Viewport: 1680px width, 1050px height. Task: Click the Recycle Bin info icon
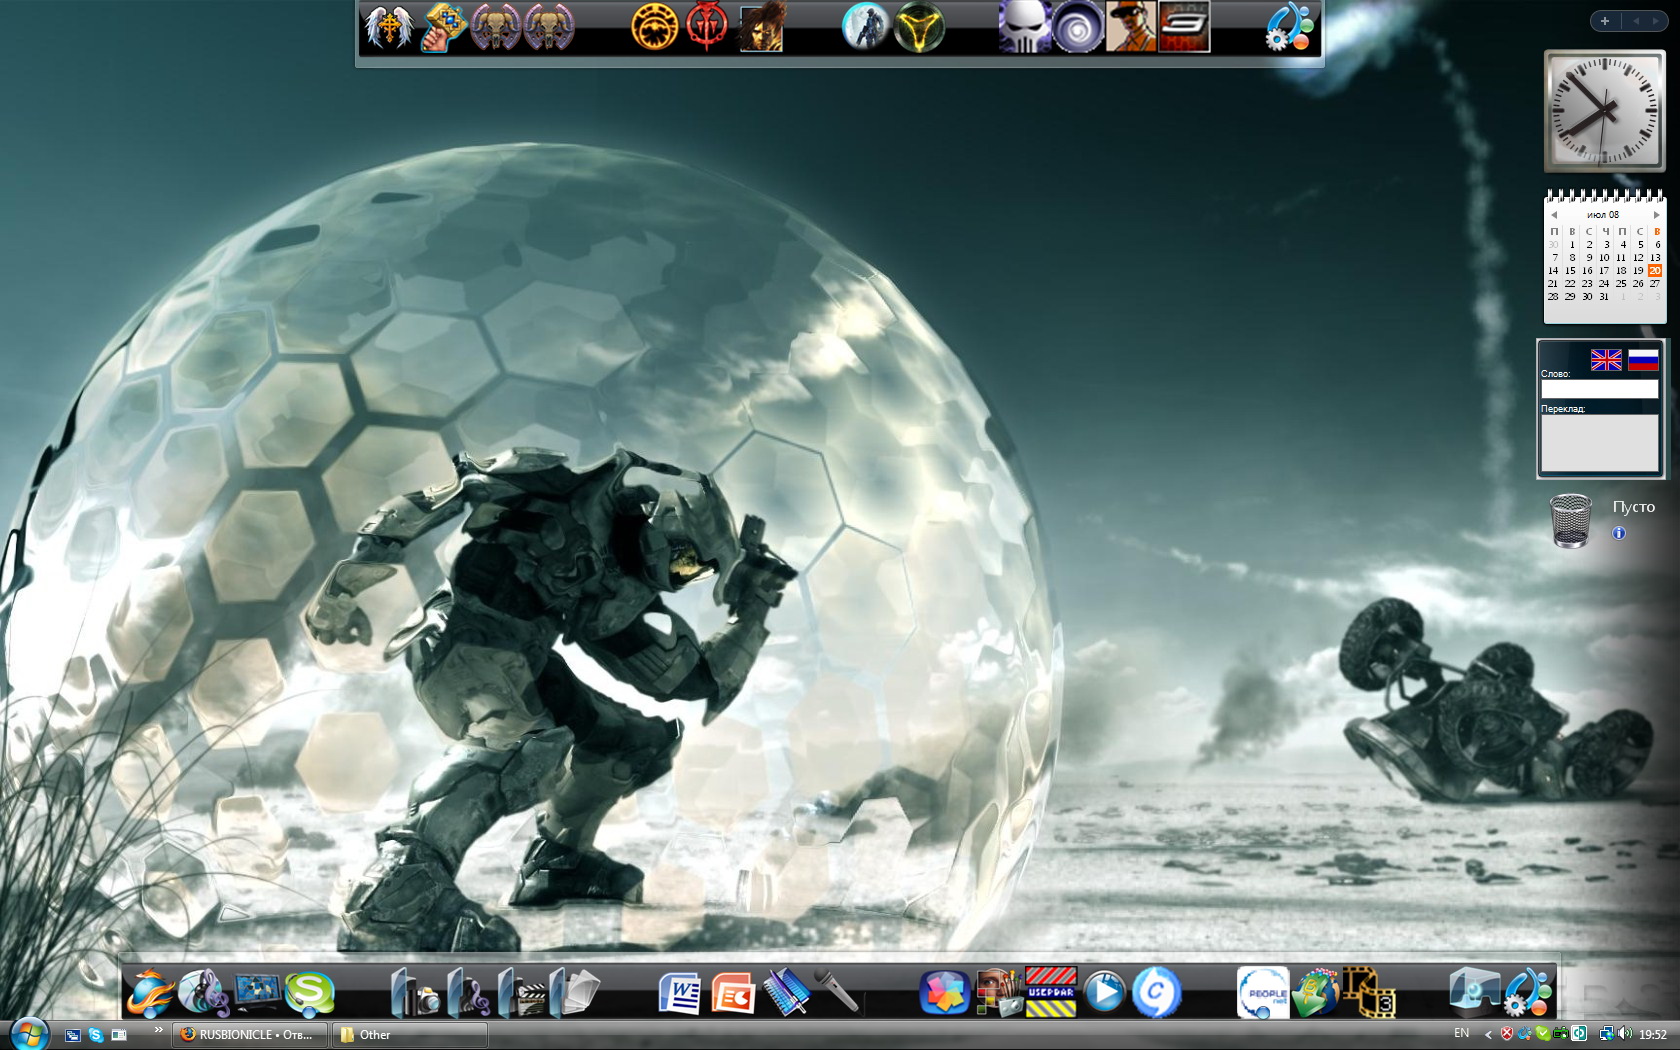point(1619,533)
